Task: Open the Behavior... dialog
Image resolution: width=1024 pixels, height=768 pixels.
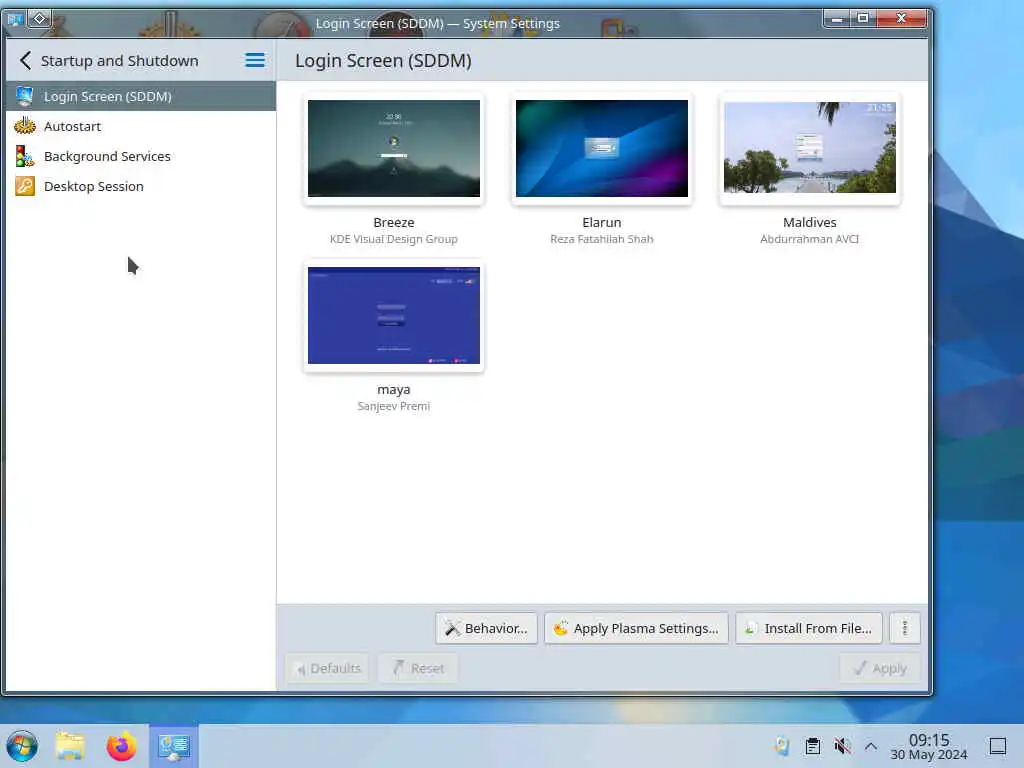Action: pos(487,628)
